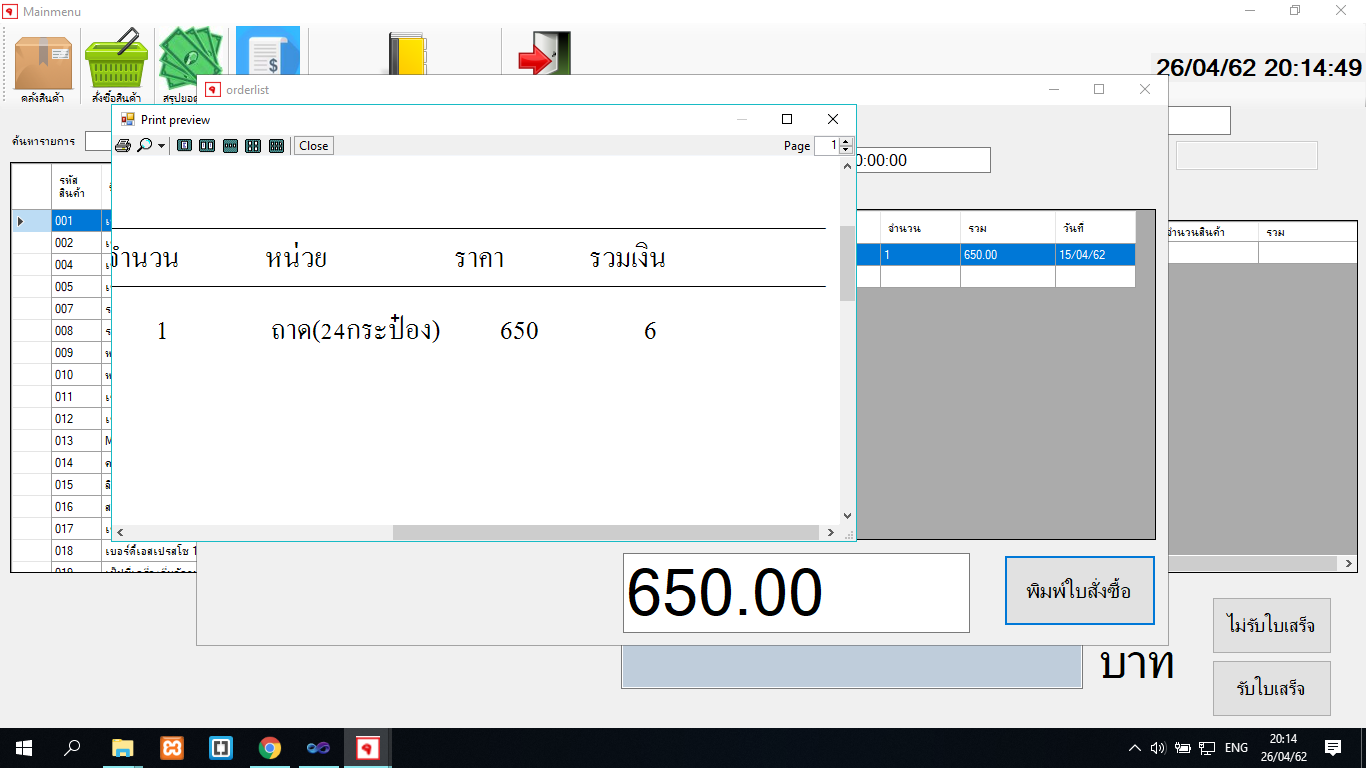Click the preview's horizontal scrollbar right arrow

[x=830, y=533]
